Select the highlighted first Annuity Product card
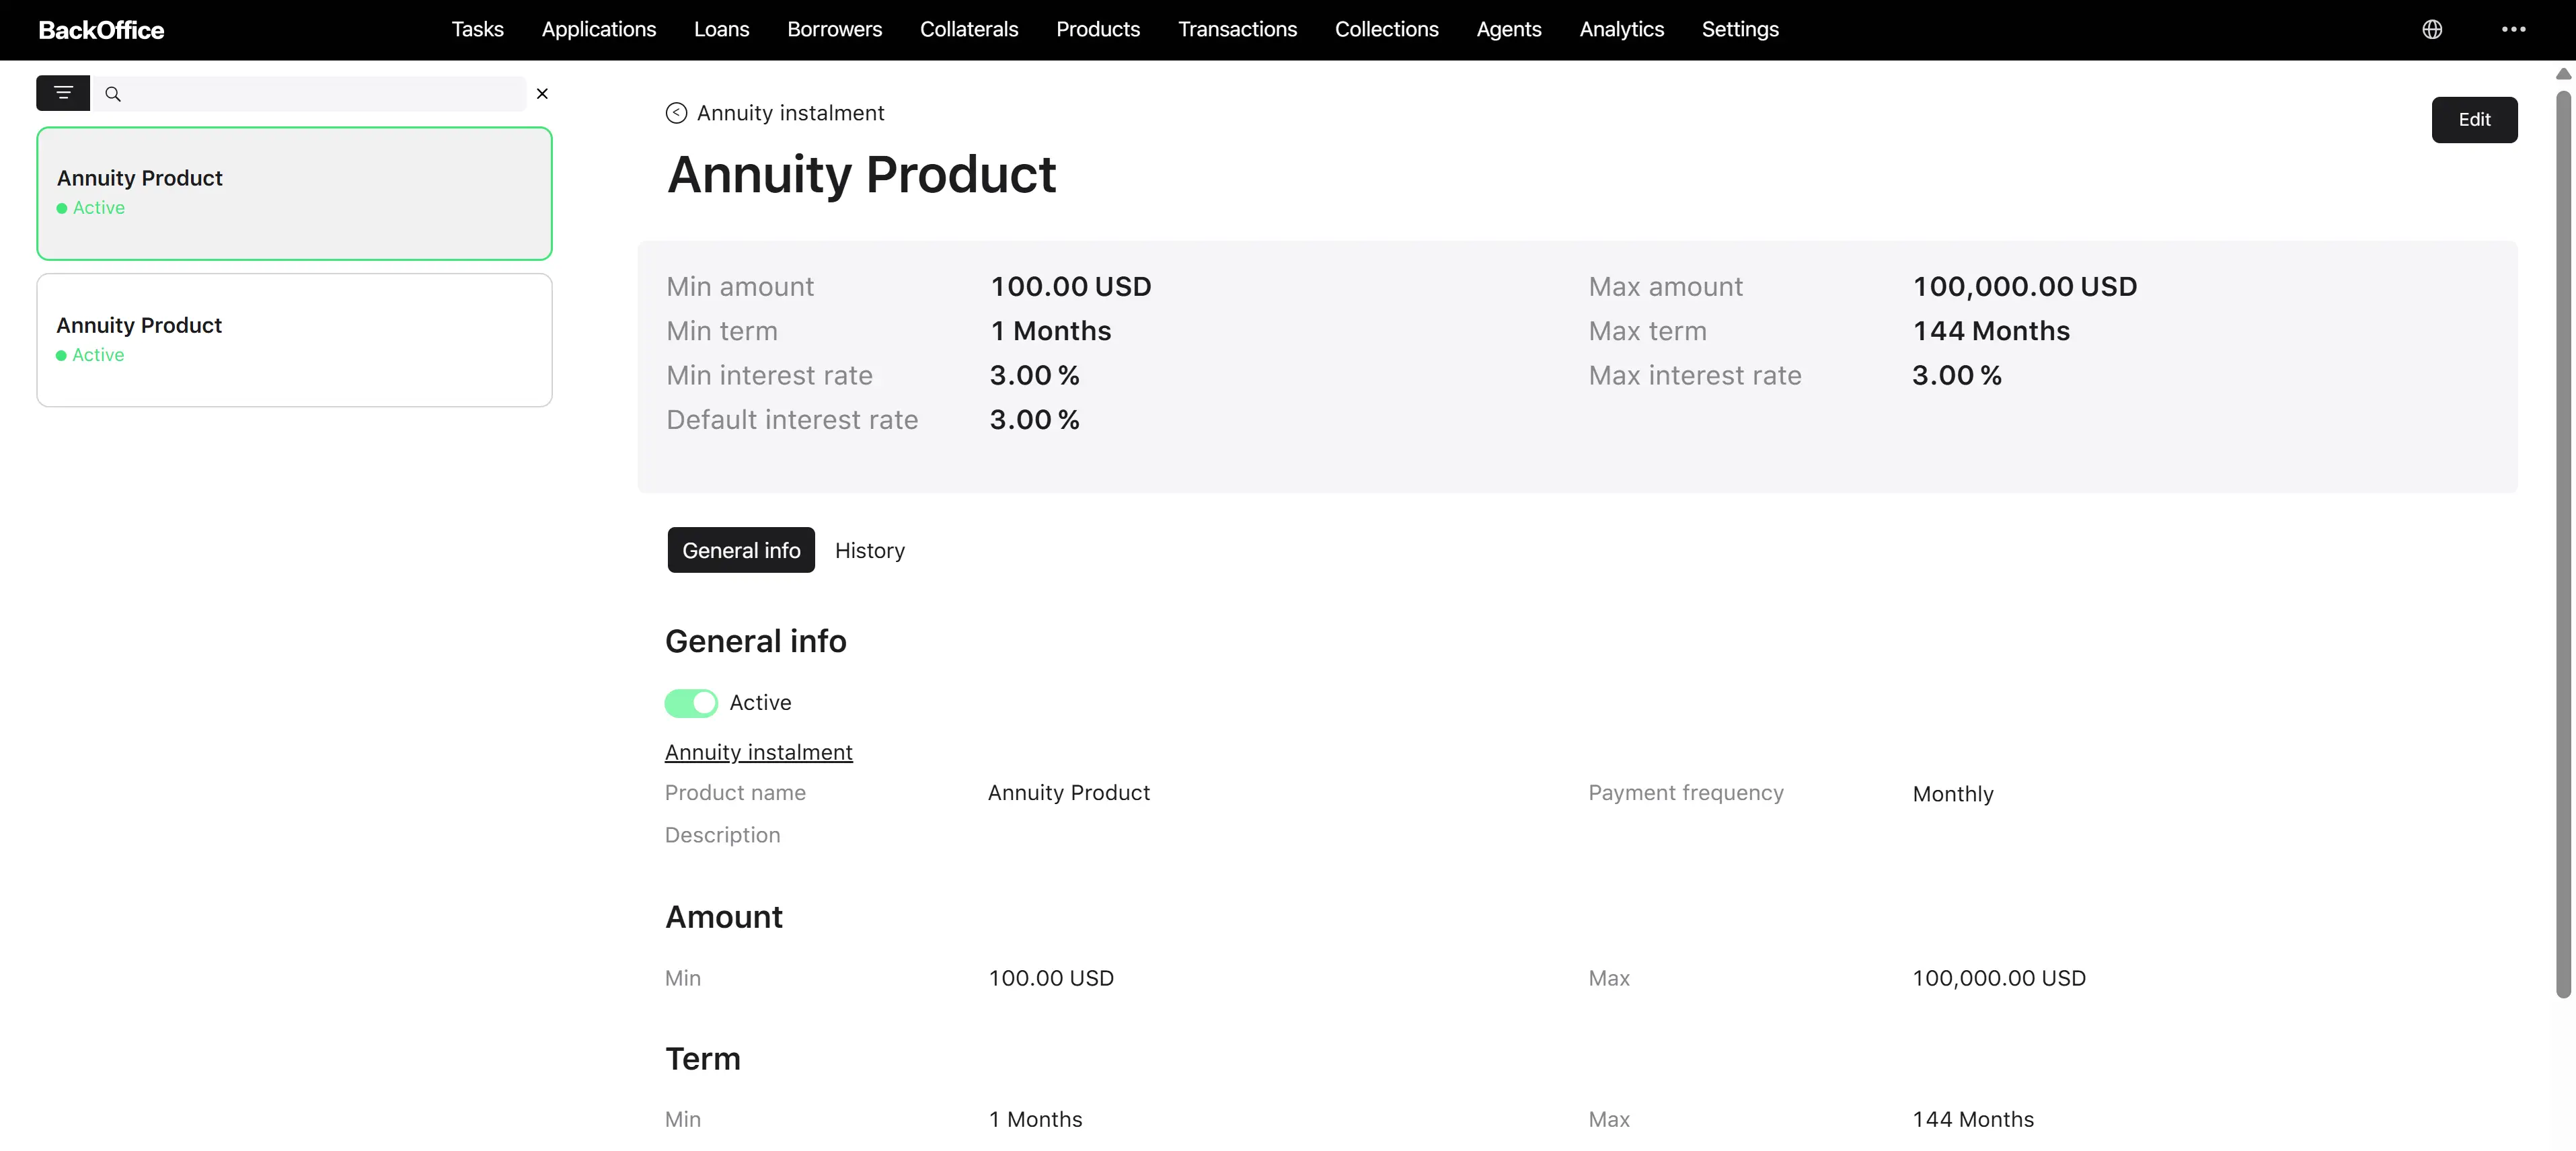The image size is (2576, 1151). [x=294, y=193]
